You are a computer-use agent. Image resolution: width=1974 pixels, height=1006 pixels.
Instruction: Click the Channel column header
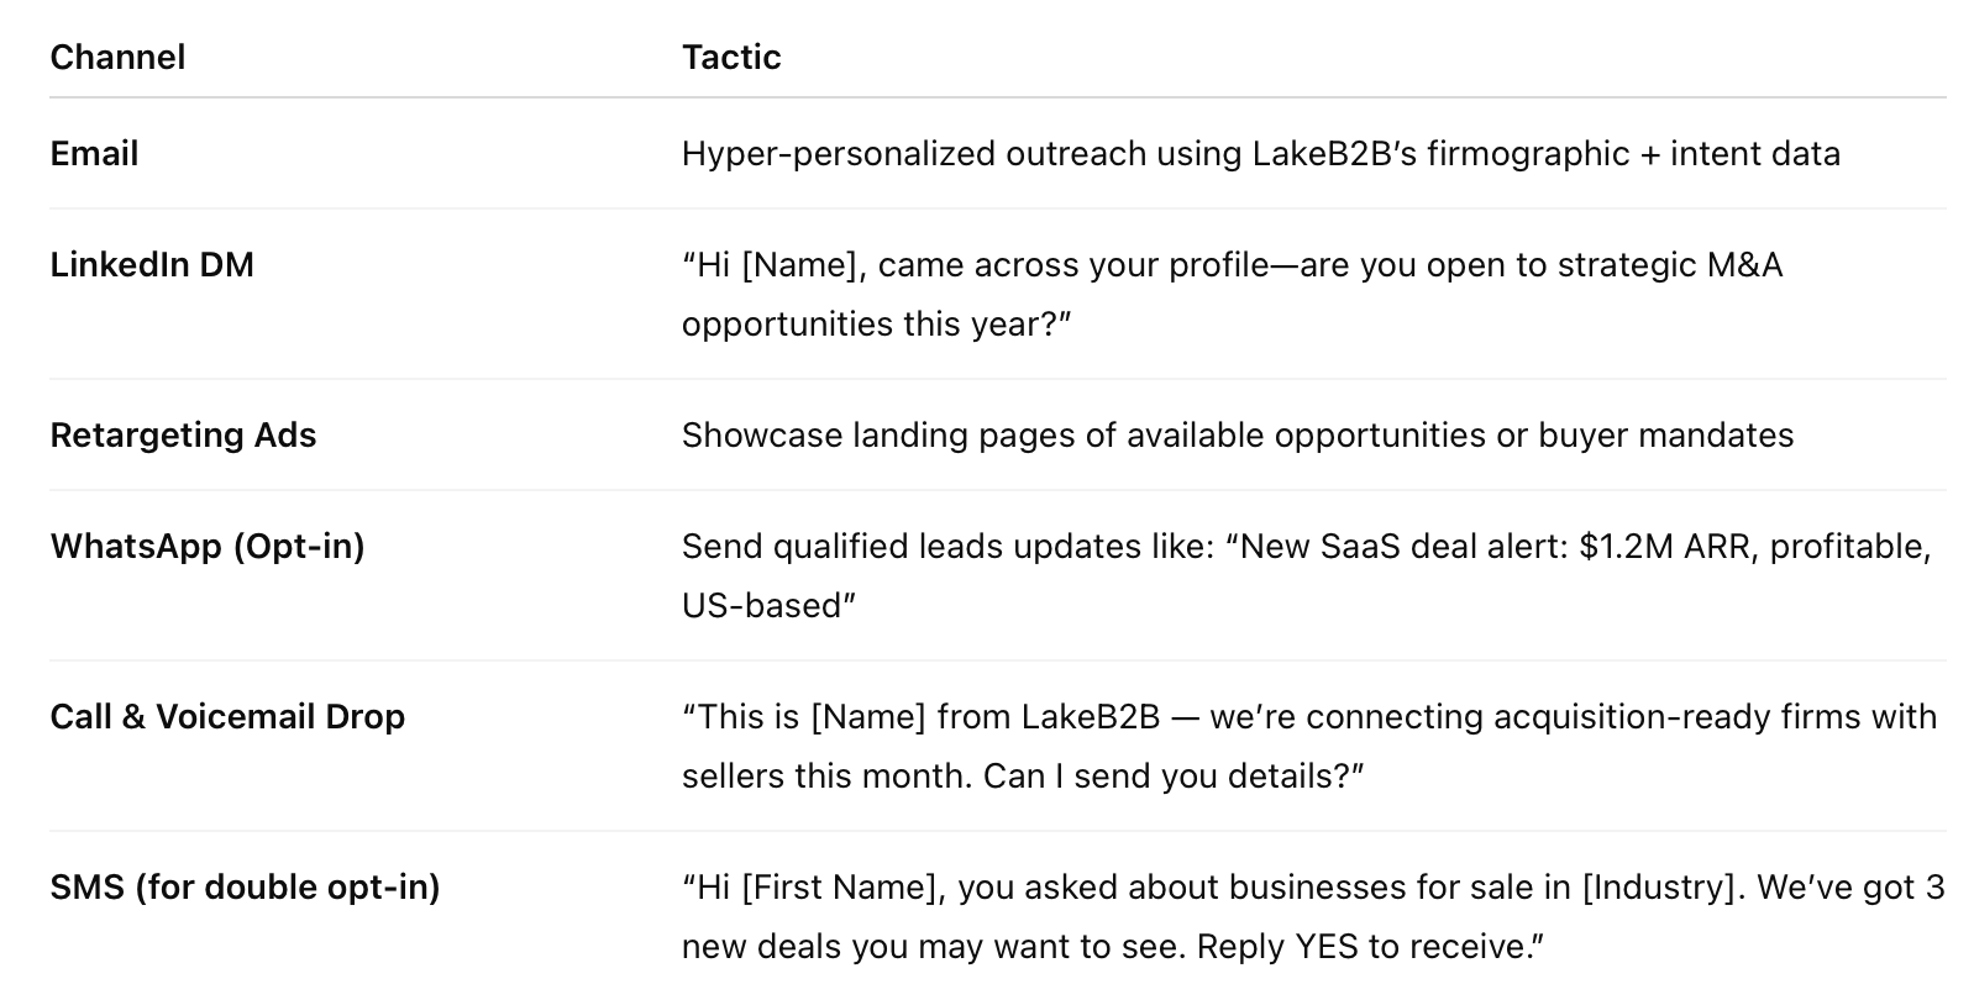(118, 57)
